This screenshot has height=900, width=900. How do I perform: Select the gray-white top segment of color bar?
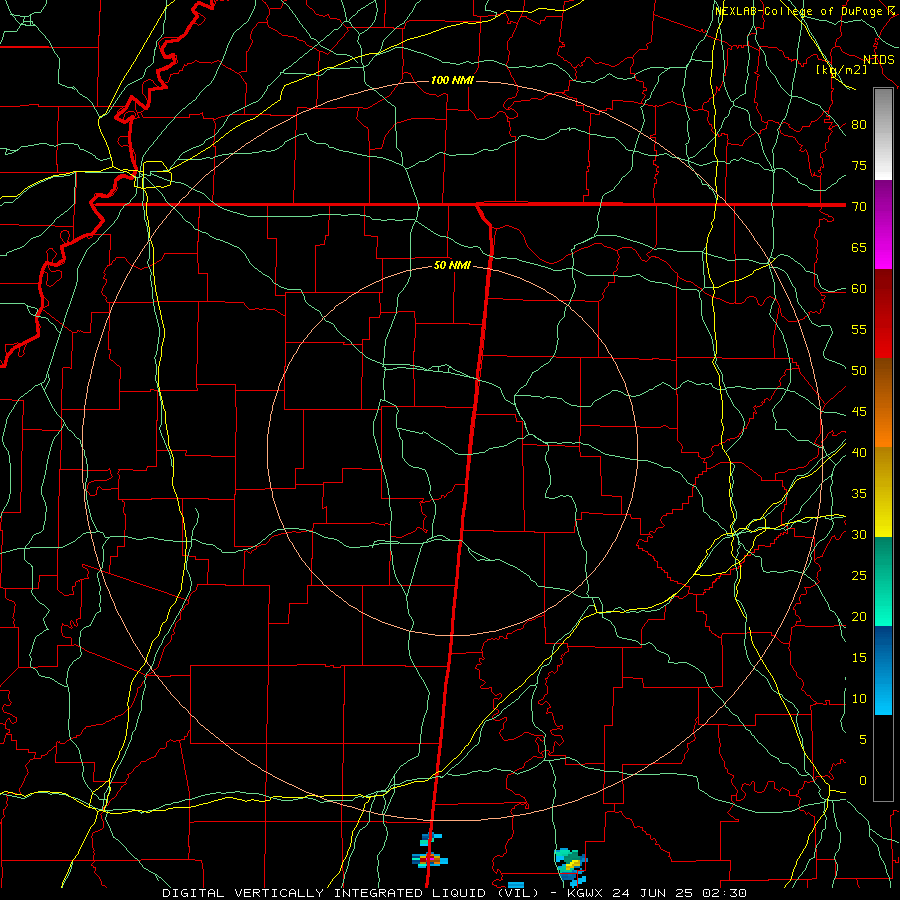883,134
